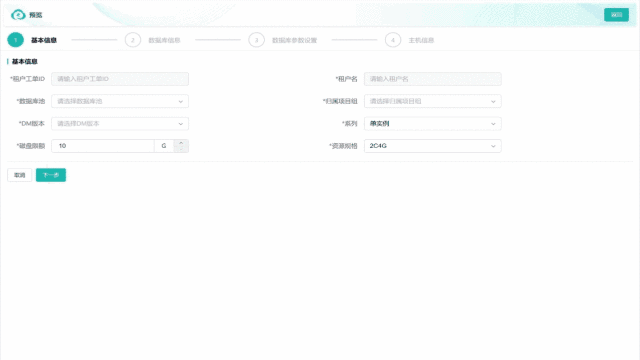Open the 资源规格 dropdown showing 2C4G
Screen dimensions: 640x360
[x=433, y=146]
